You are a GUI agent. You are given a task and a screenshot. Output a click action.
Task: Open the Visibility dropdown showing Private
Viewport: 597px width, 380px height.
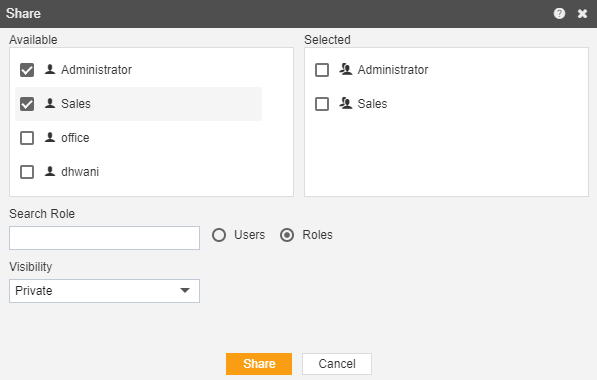click(x=104, y=291)
